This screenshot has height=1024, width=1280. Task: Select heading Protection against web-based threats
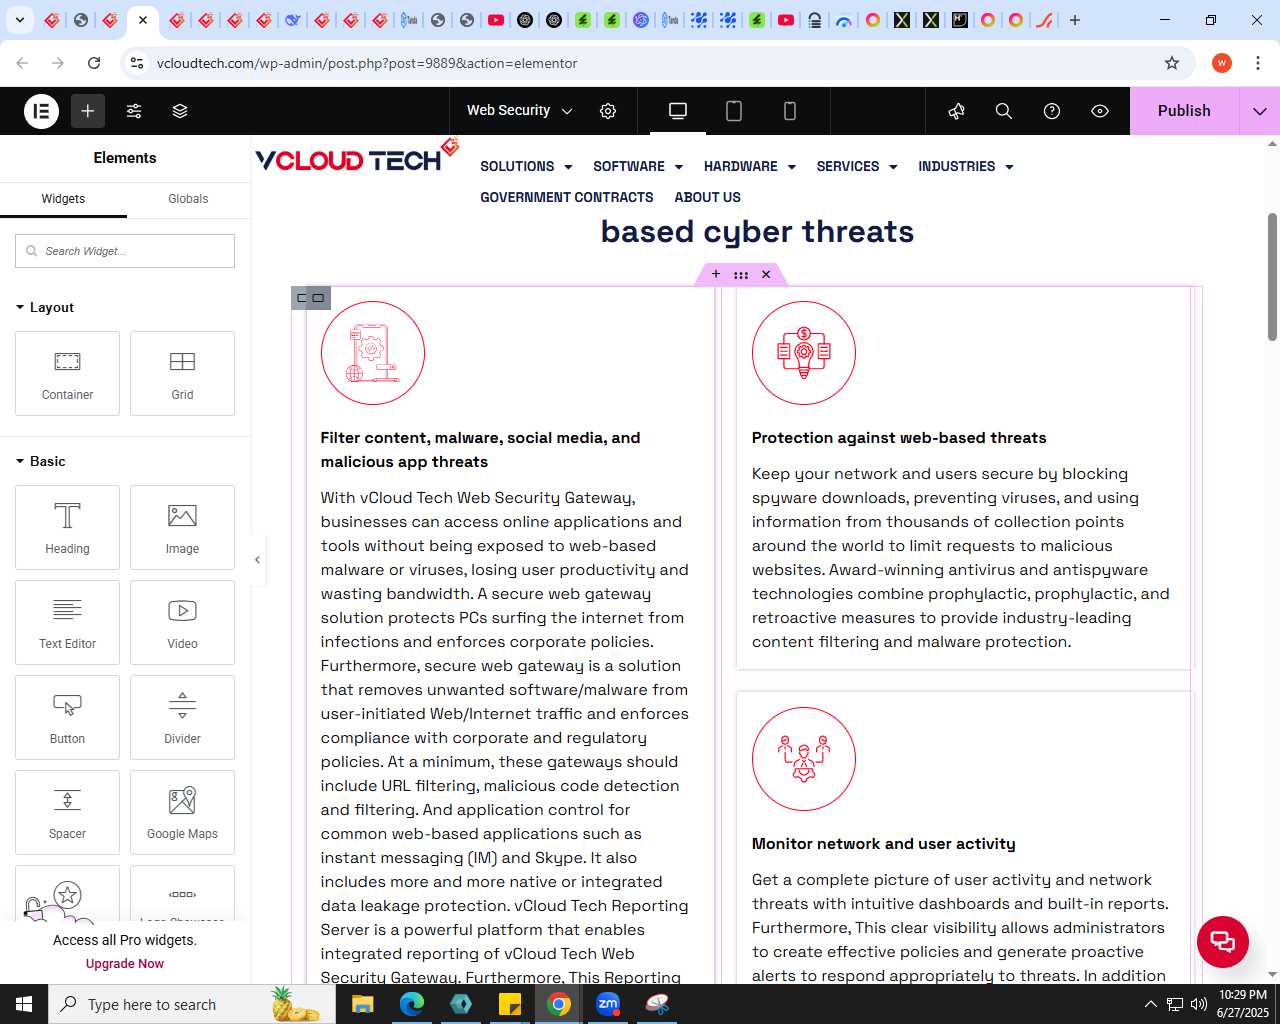(x=899, y=438)
